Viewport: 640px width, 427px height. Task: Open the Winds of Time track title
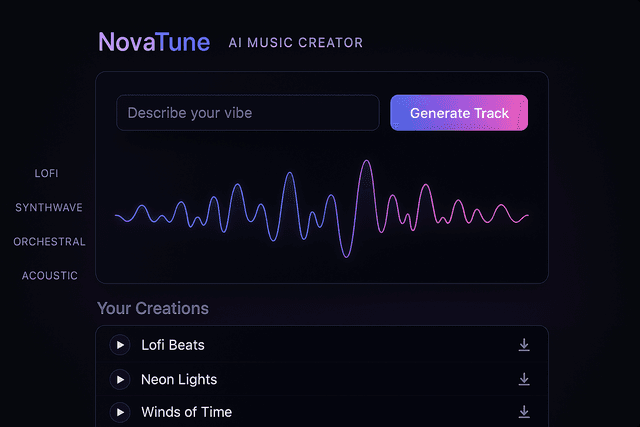[x=186, y=412]
